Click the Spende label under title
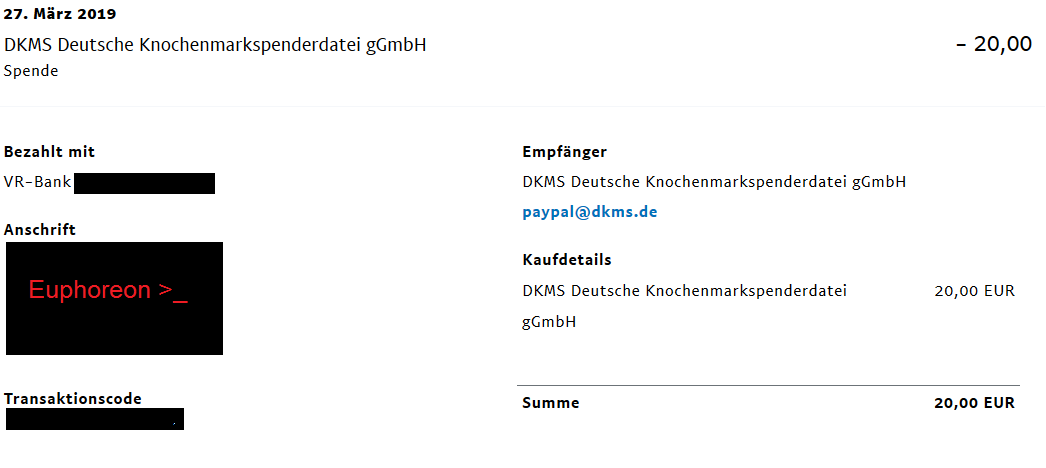This screenshot has height=468, width=1046. point(31,71)
